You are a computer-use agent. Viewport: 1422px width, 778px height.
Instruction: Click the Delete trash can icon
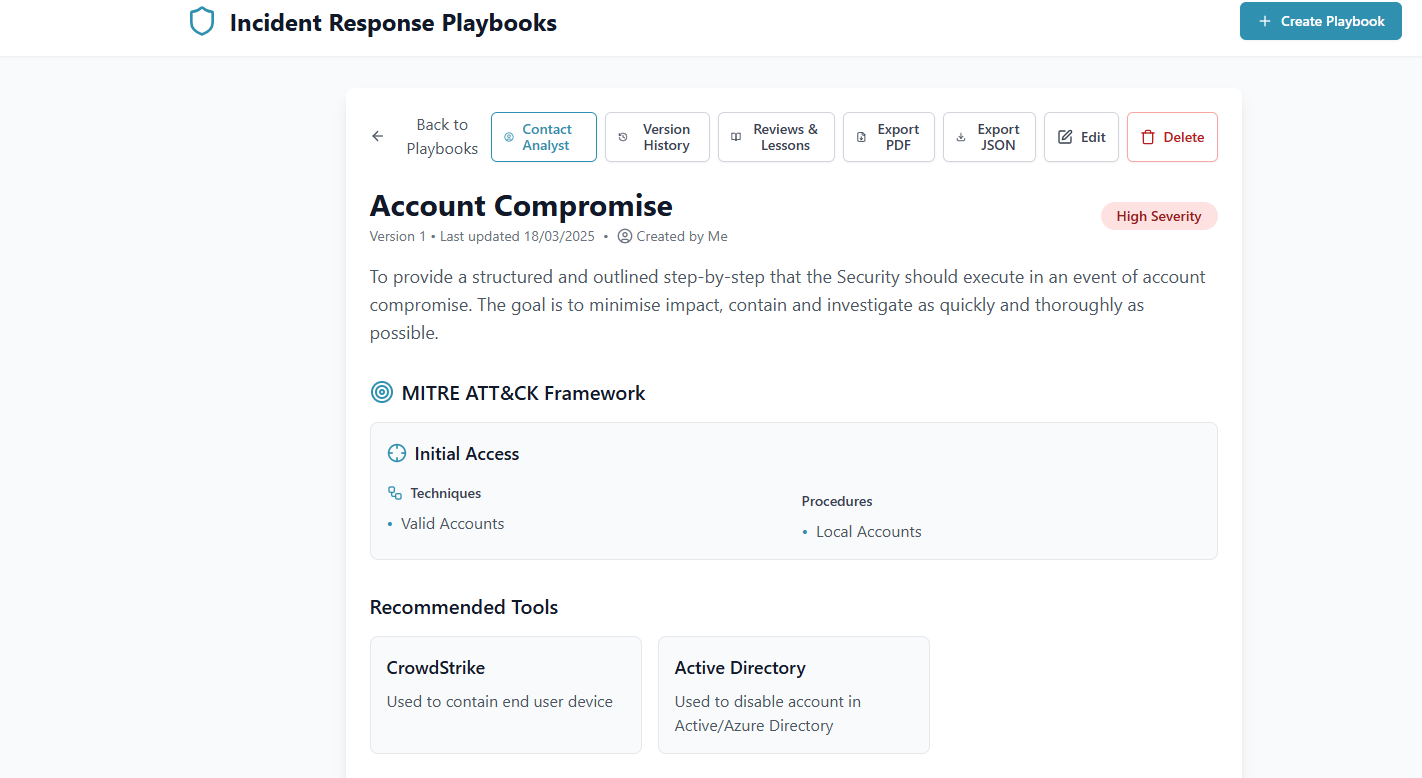(1148, 137)
